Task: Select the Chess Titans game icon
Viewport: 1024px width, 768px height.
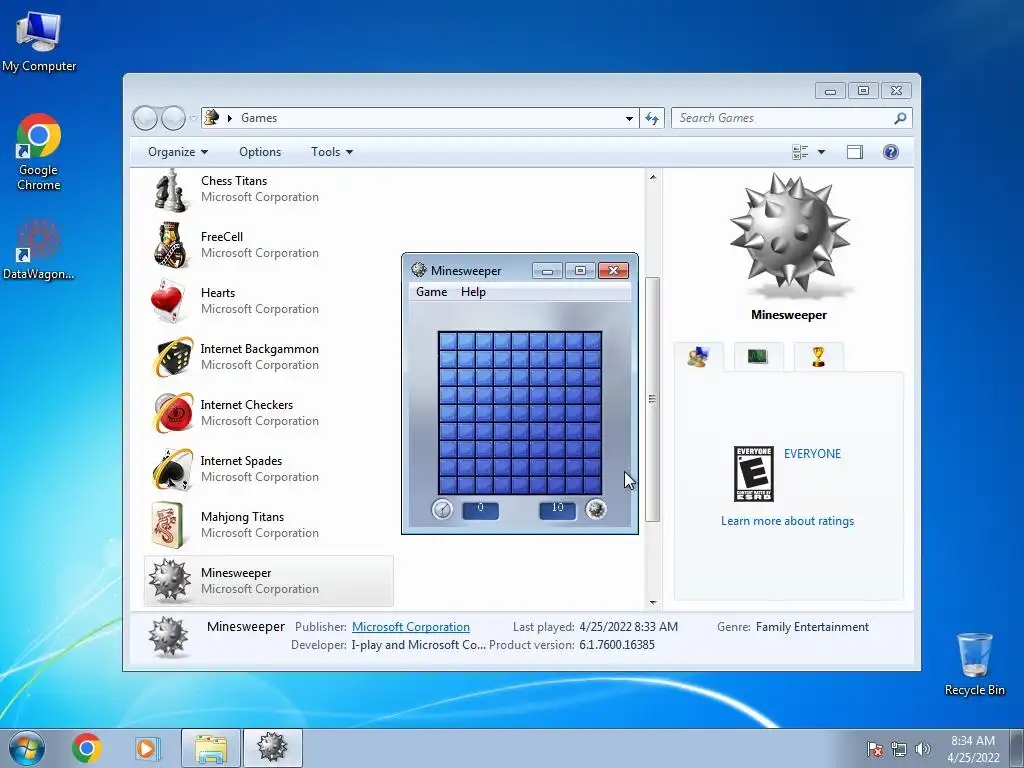Action: coord(171,190)
